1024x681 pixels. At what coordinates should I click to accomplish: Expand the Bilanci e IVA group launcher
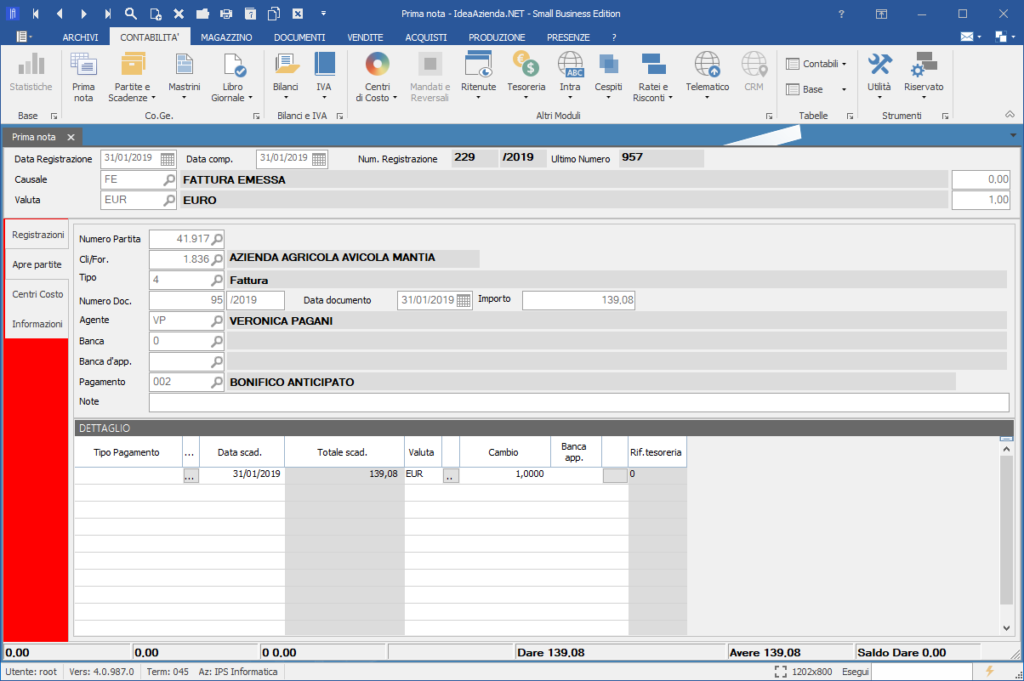(x=340, y=116)
